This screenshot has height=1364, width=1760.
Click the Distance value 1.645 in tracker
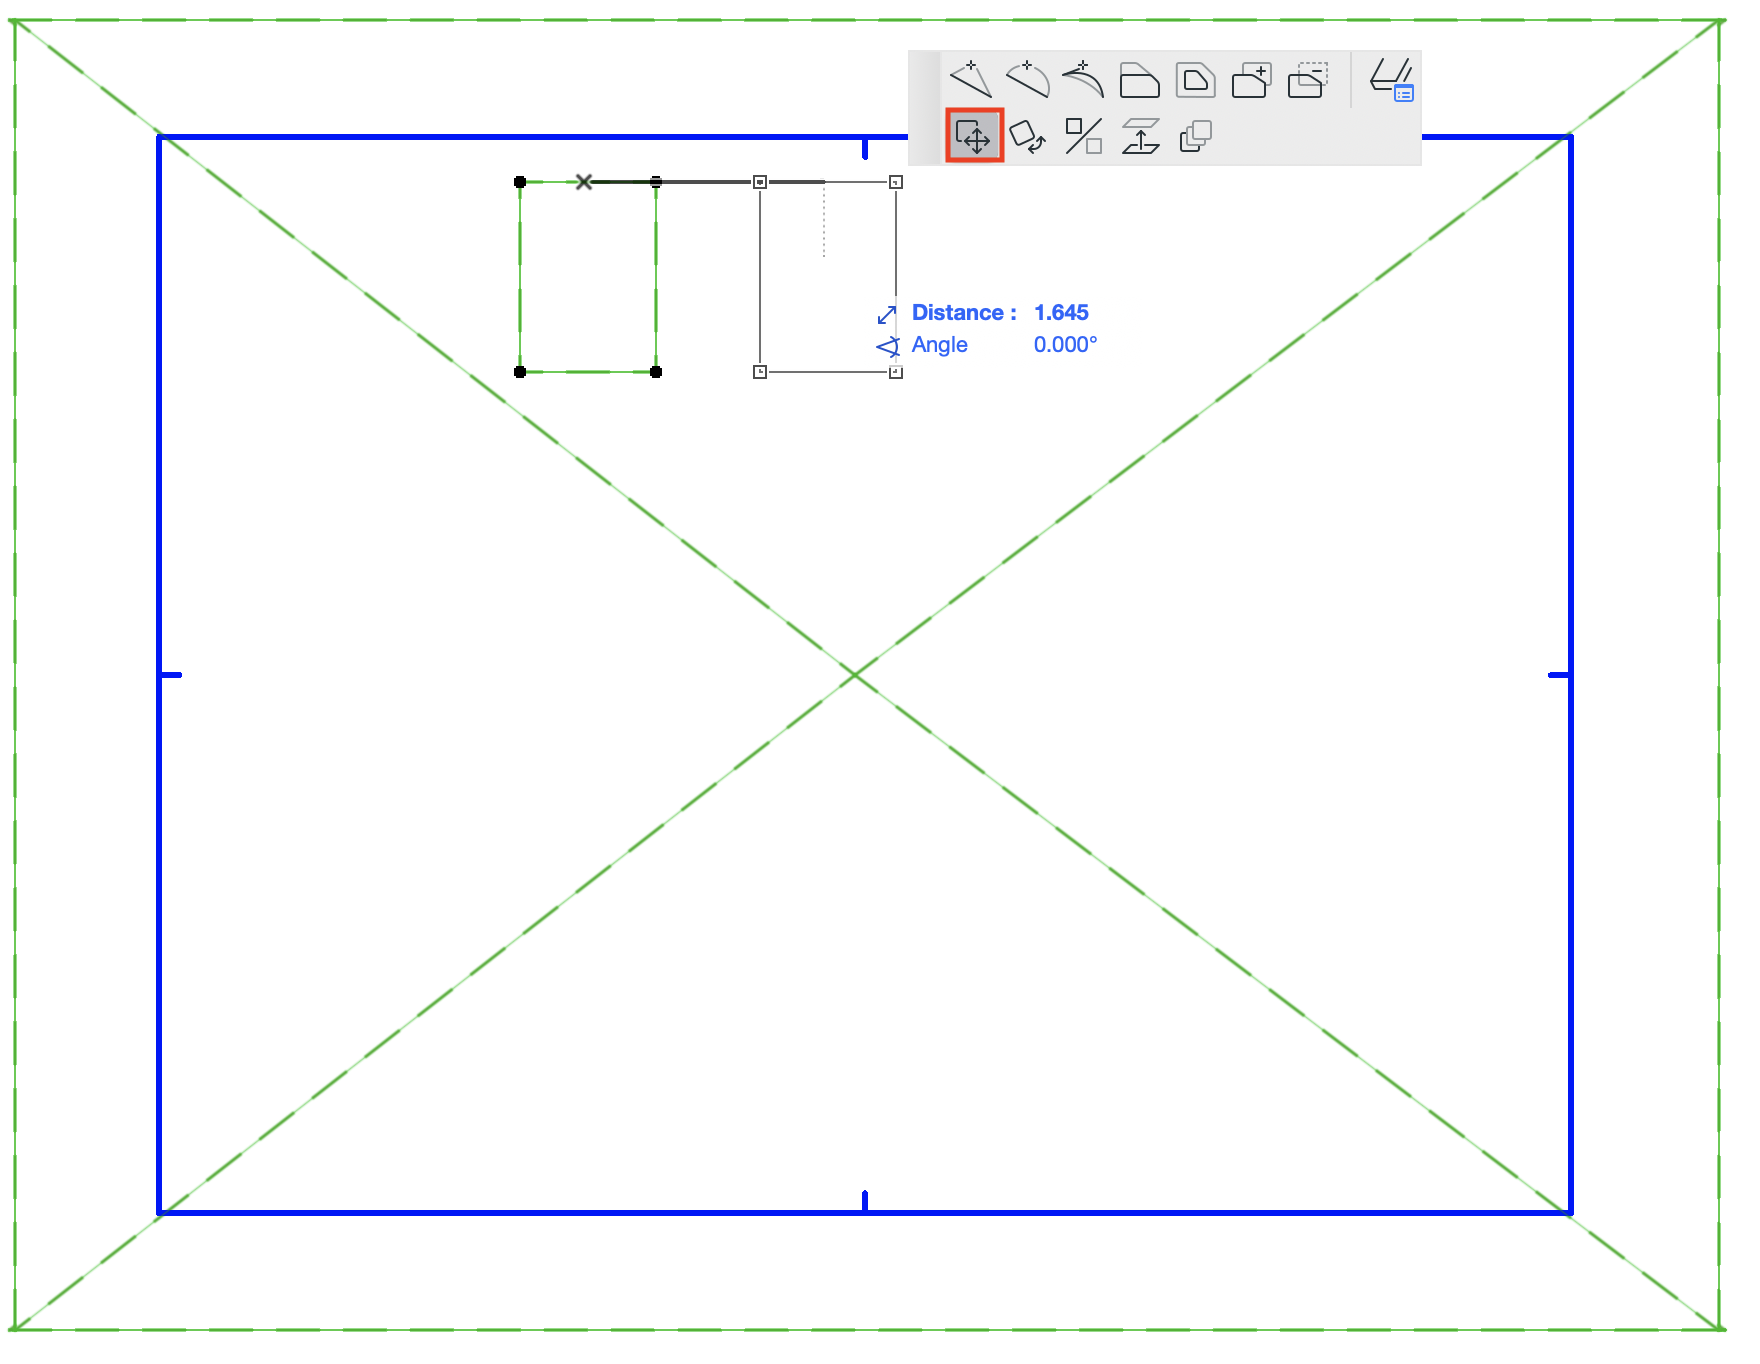[1061, 313]
